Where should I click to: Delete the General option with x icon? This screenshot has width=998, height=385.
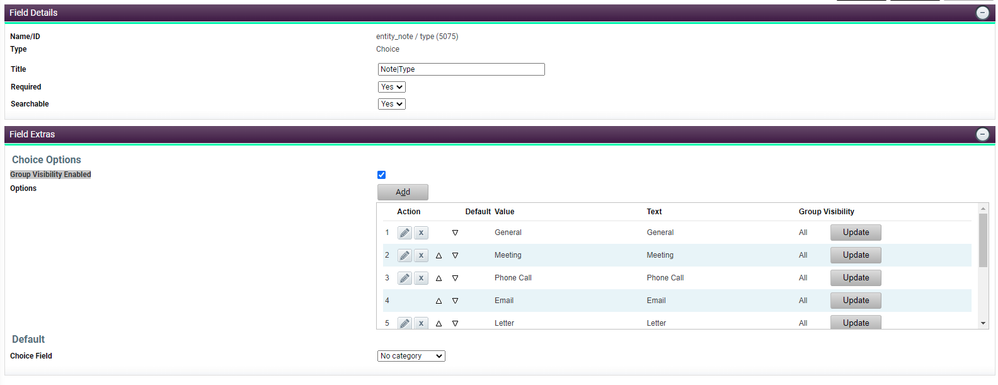click(x=421, y=233)
